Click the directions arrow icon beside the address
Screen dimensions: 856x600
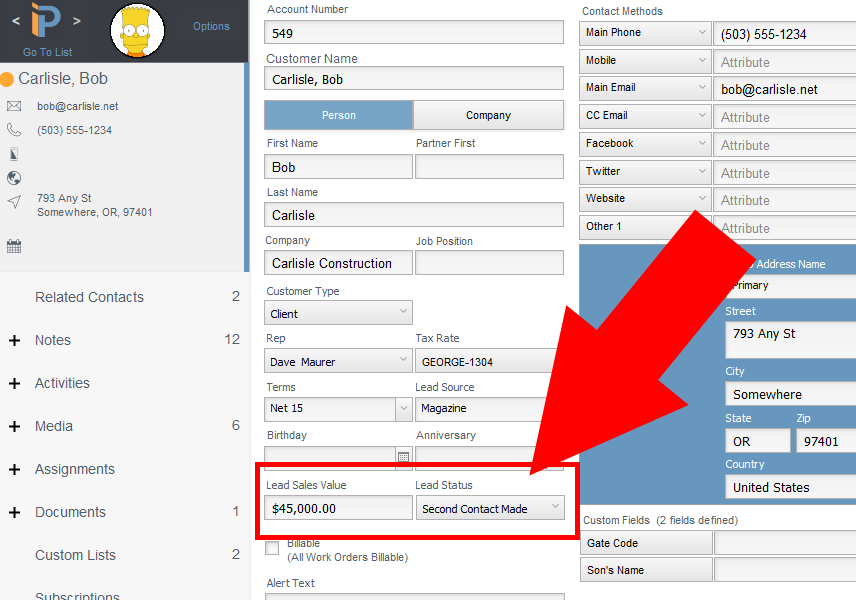[13, 203]
